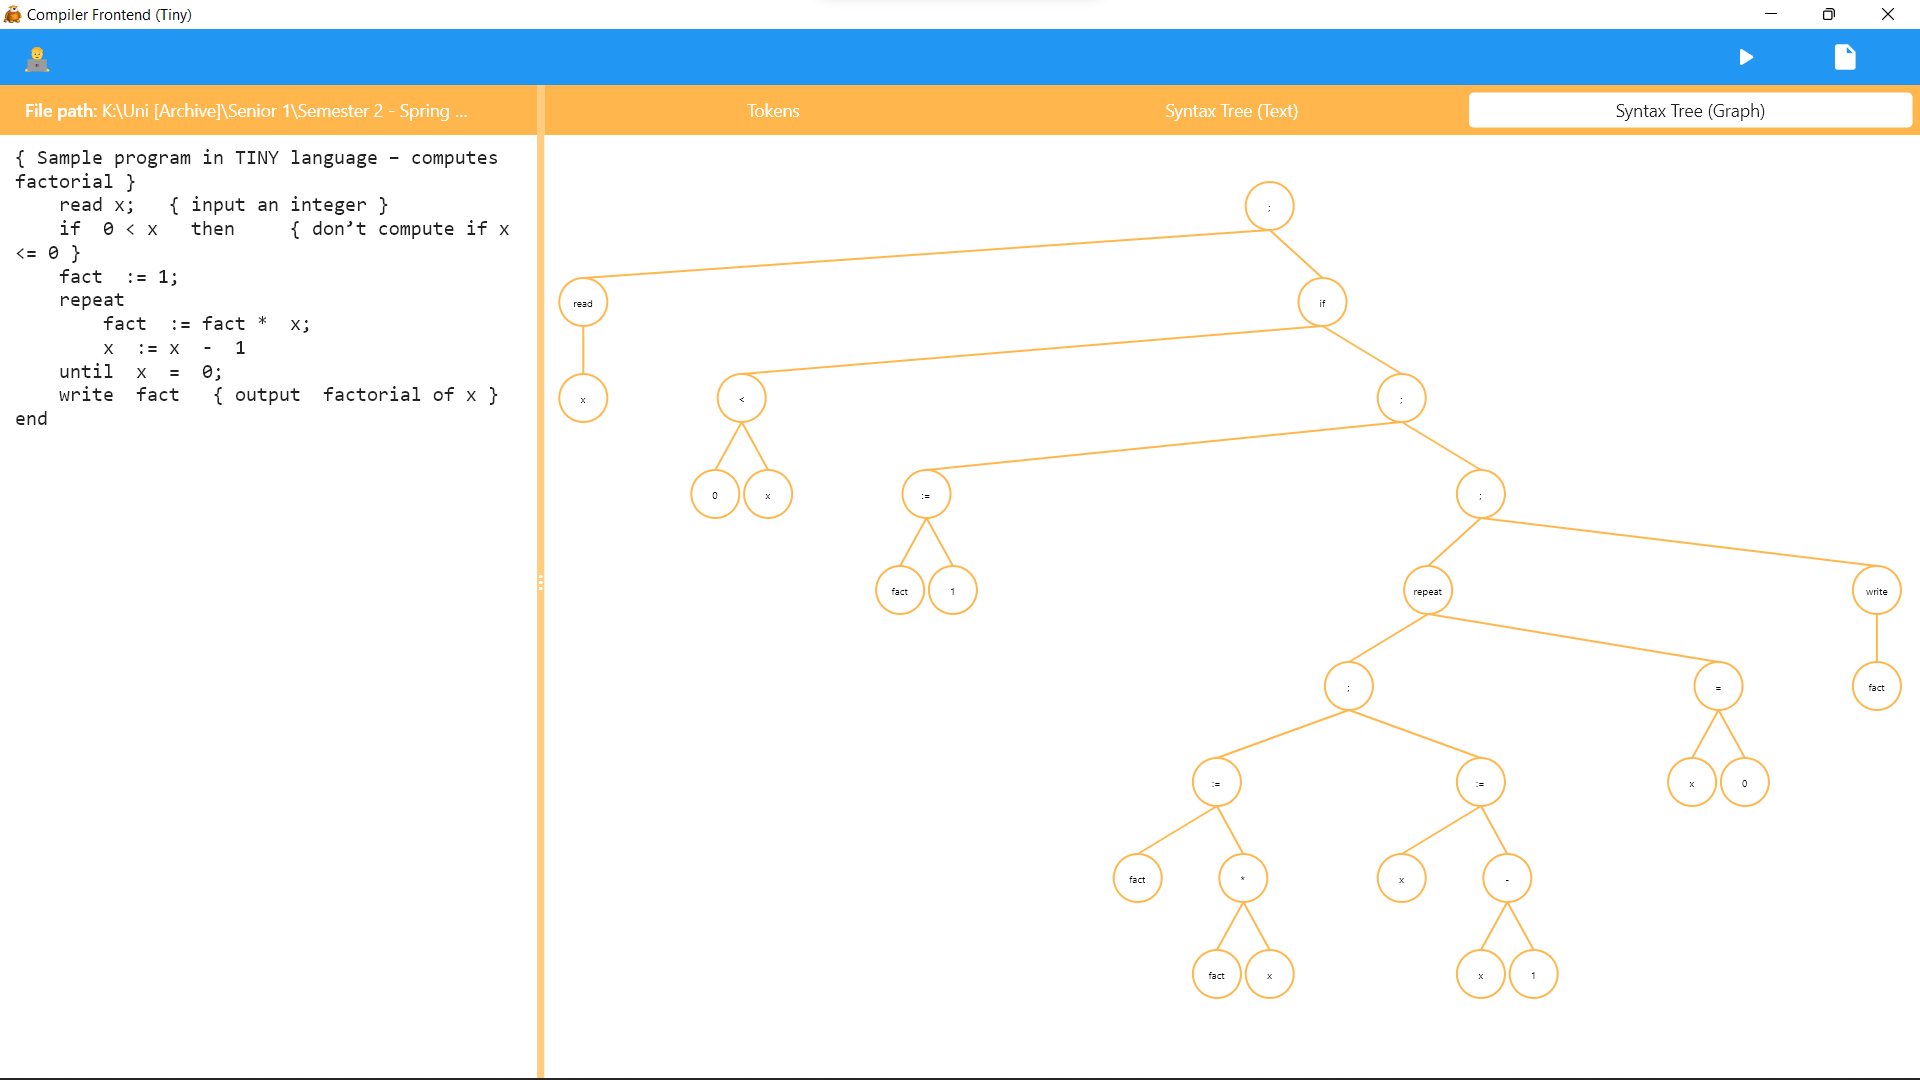Click the File path label bar

click(x=246, y=111)
